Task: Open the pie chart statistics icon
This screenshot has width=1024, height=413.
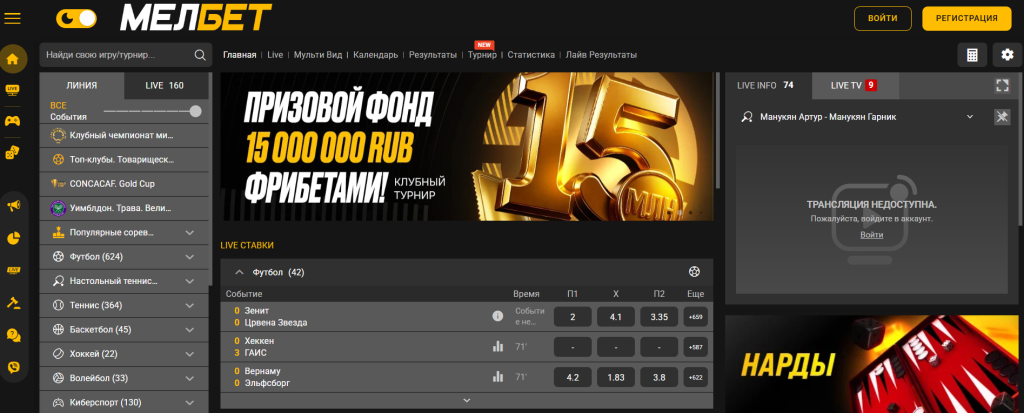Action: point(13,239)
